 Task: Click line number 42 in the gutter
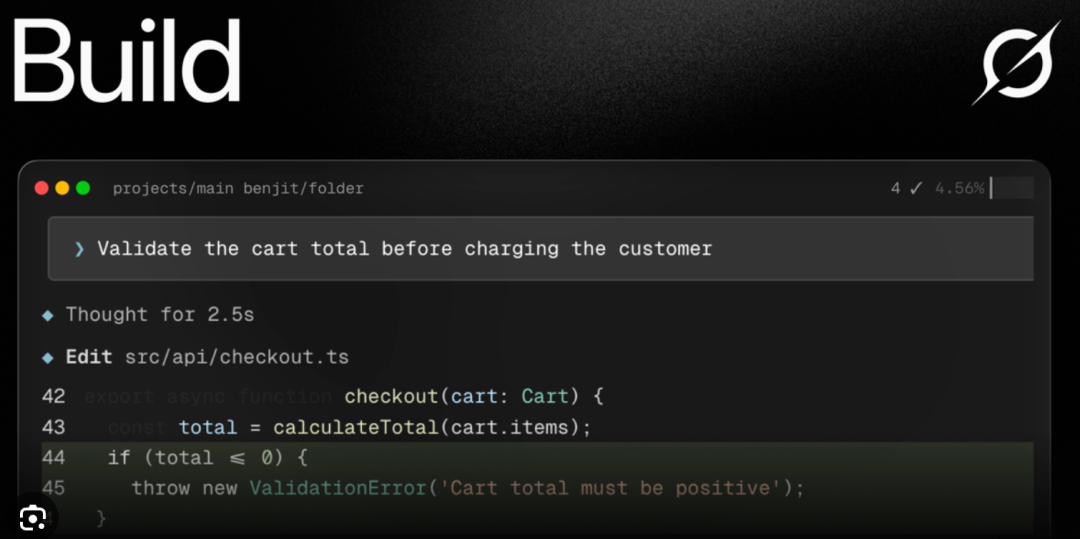point(54,397)
